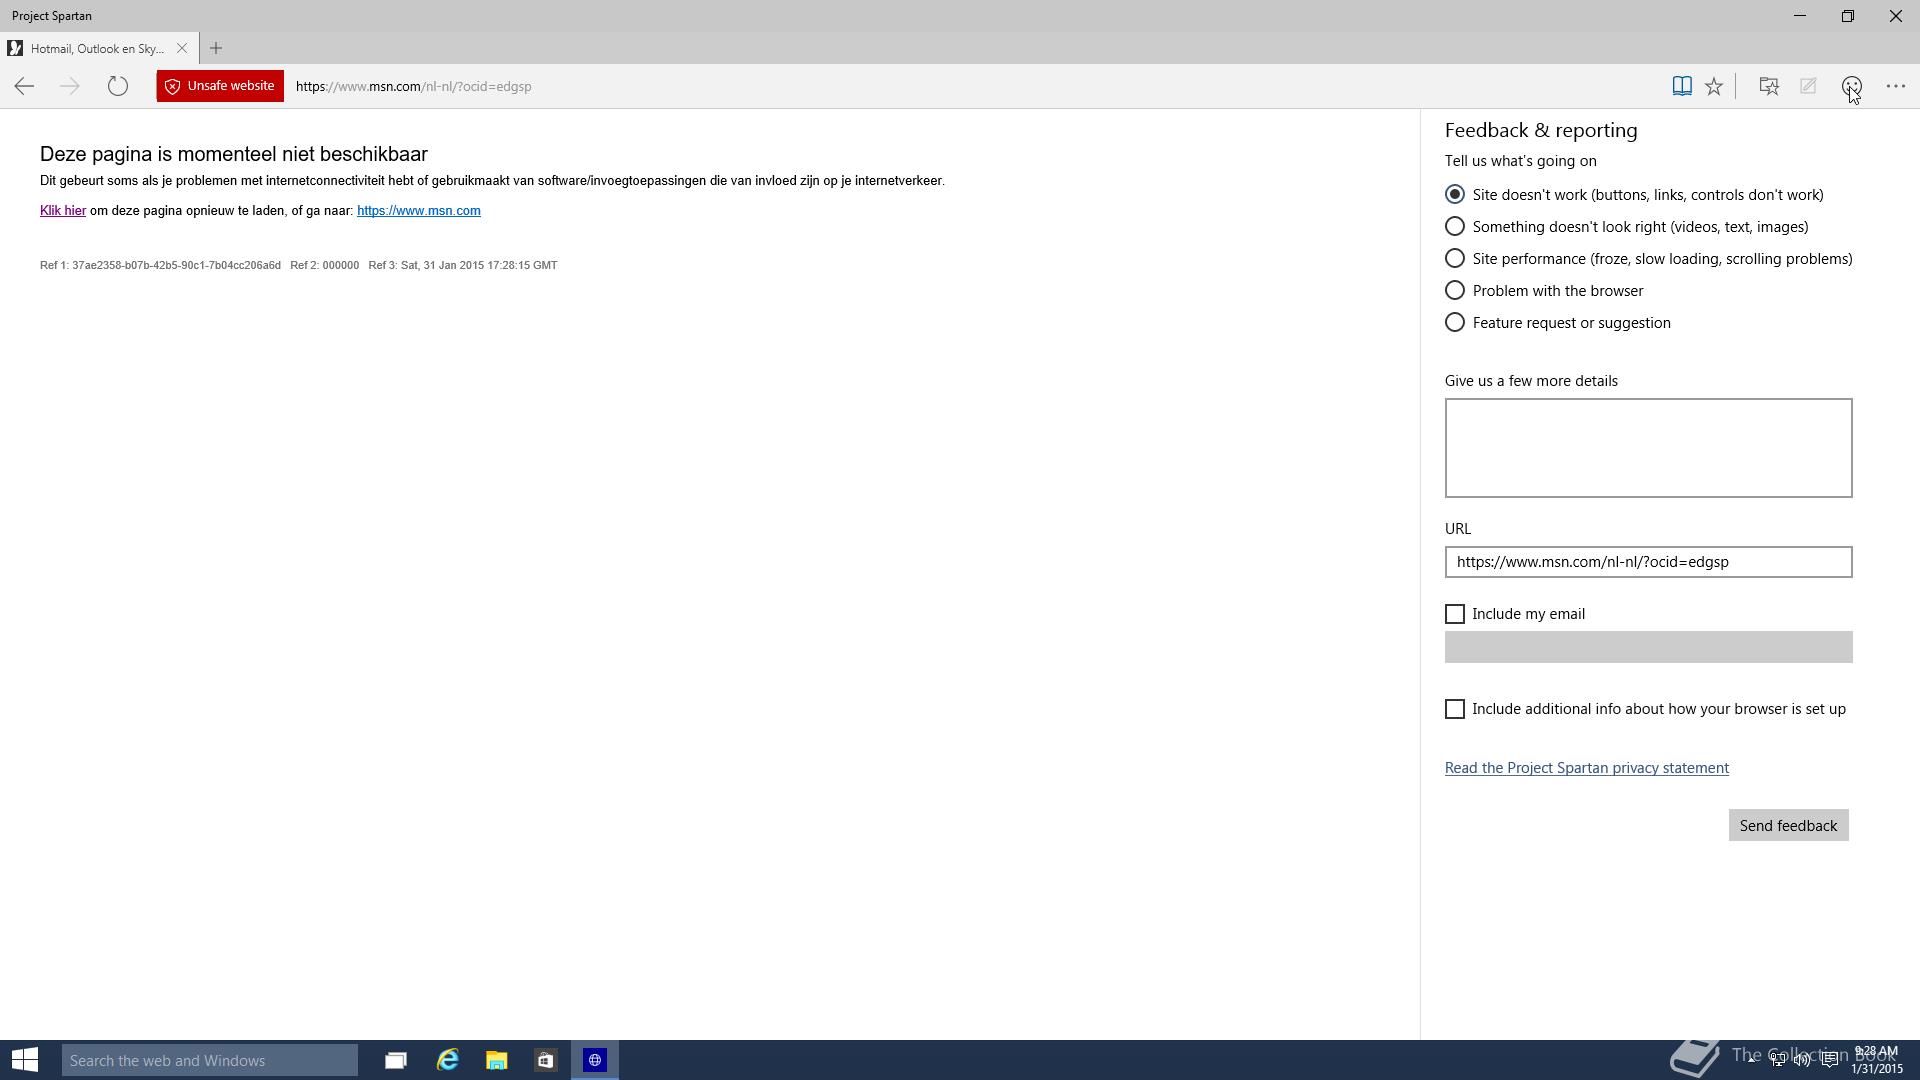
Task: Open the https://www.msn.com link
Action: (x=419, y=210)
